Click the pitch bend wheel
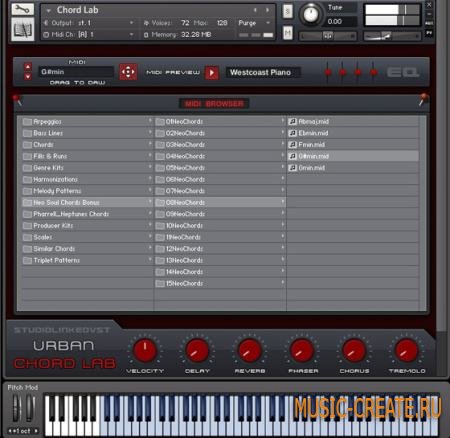 tap(16, 408)
